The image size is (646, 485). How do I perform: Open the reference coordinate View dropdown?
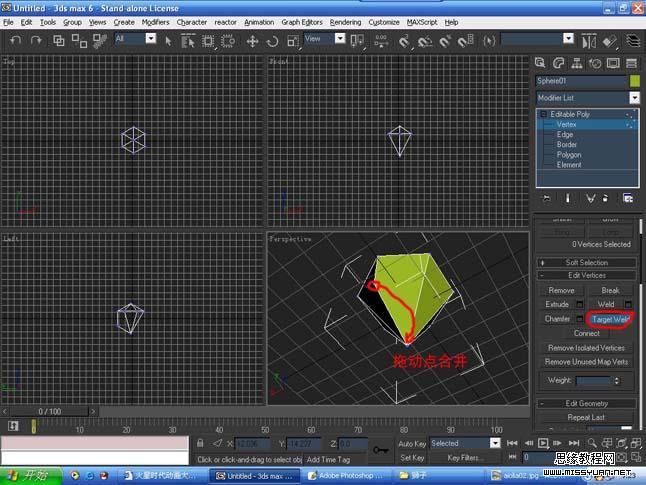340,38
